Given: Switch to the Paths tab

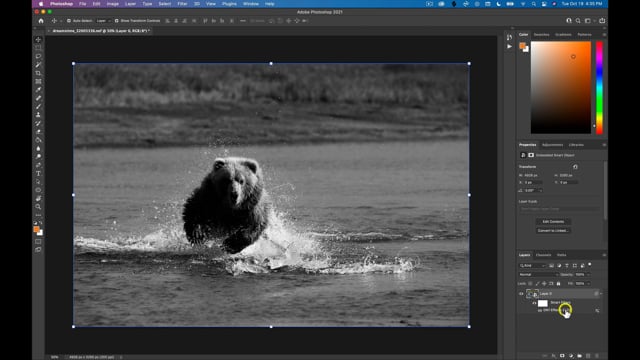Looking at the screenshot, I should (x=562, y=255).
